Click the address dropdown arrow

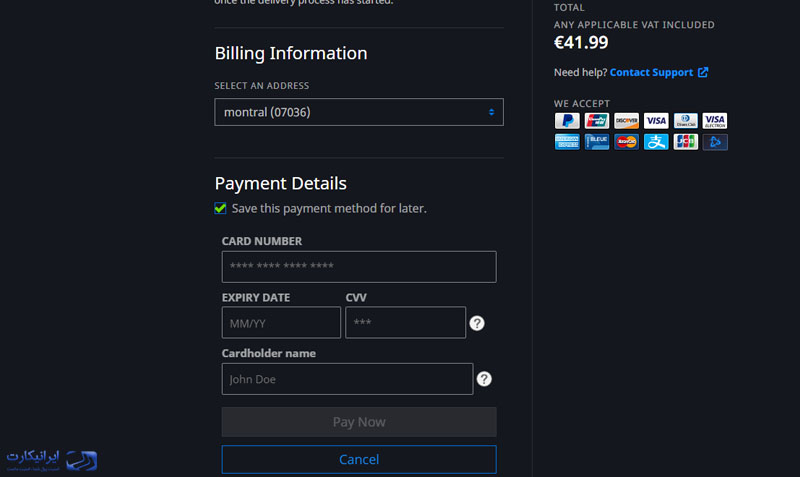tap(491, 112)
